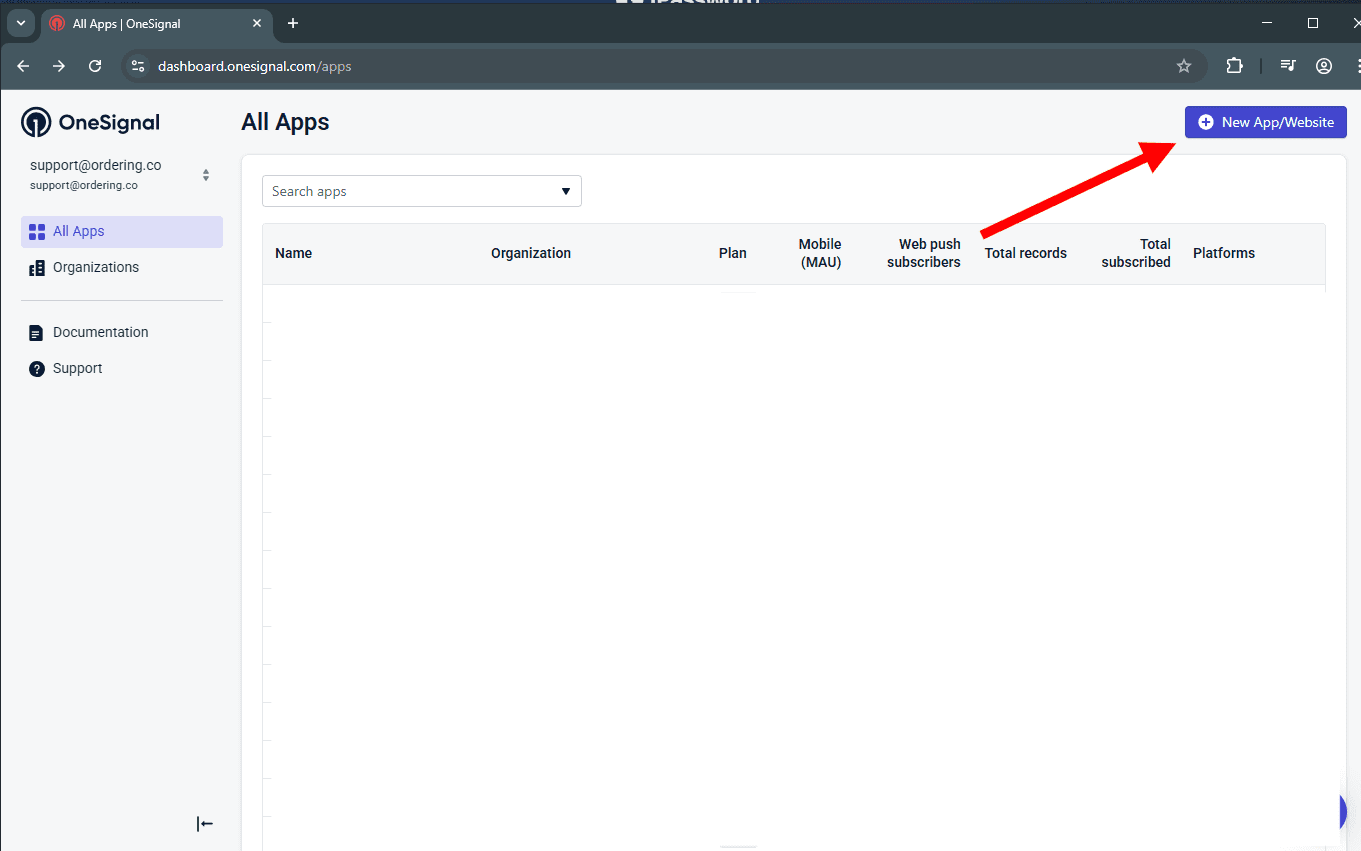Click the browser back arrow
The image size is (1361, 851).
tap(23, 66)
